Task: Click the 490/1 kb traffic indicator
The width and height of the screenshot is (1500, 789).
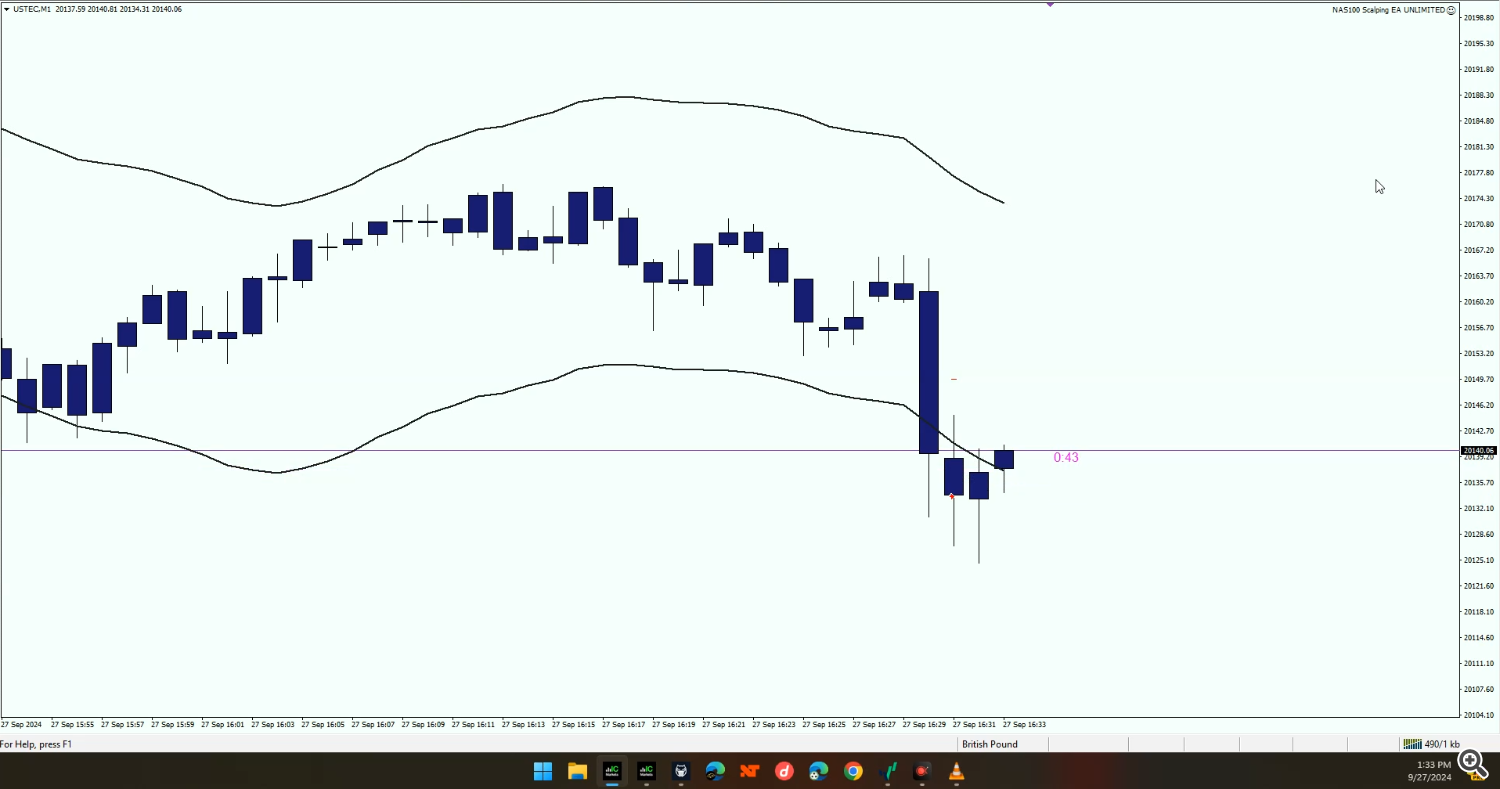Action: [x=1442, y=744]
